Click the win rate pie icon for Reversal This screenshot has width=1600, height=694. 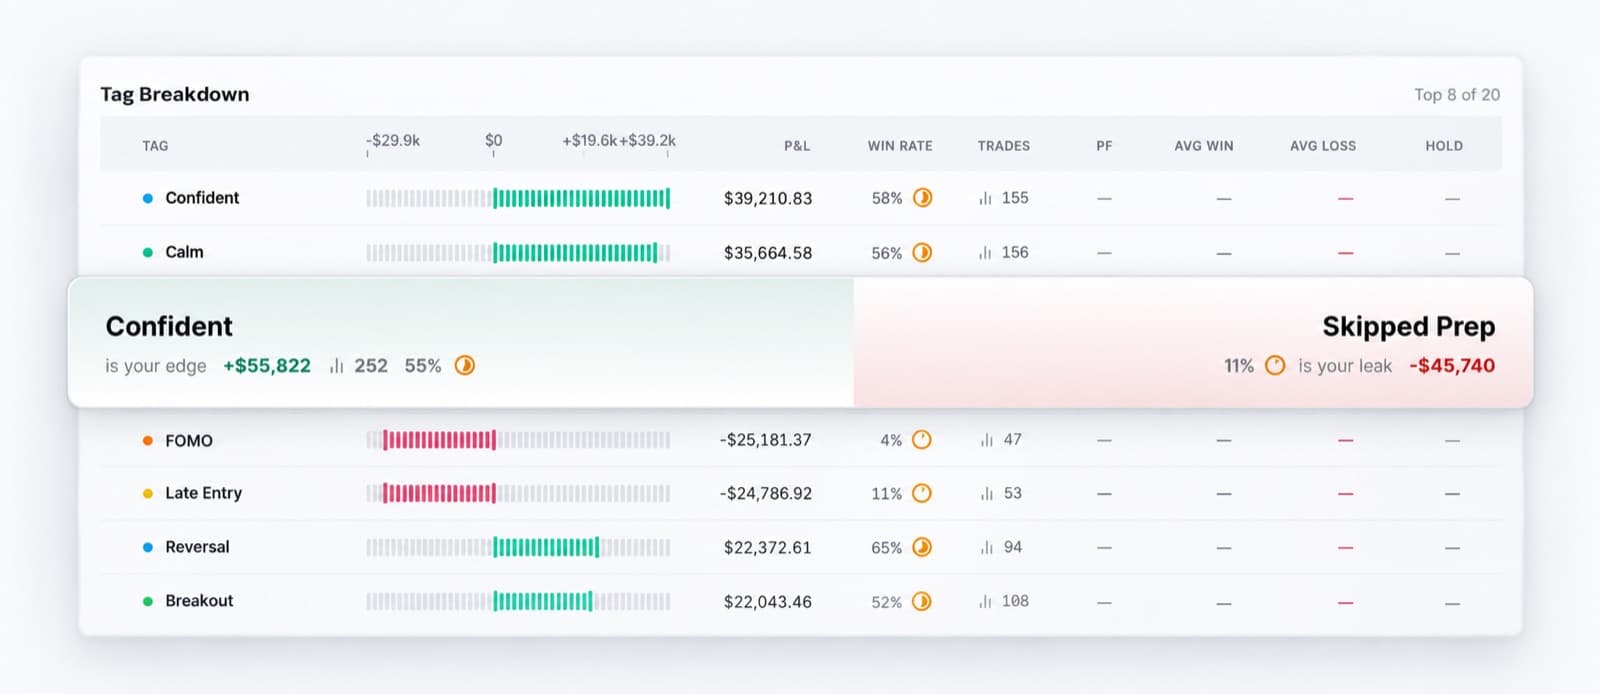coord(922,547)
